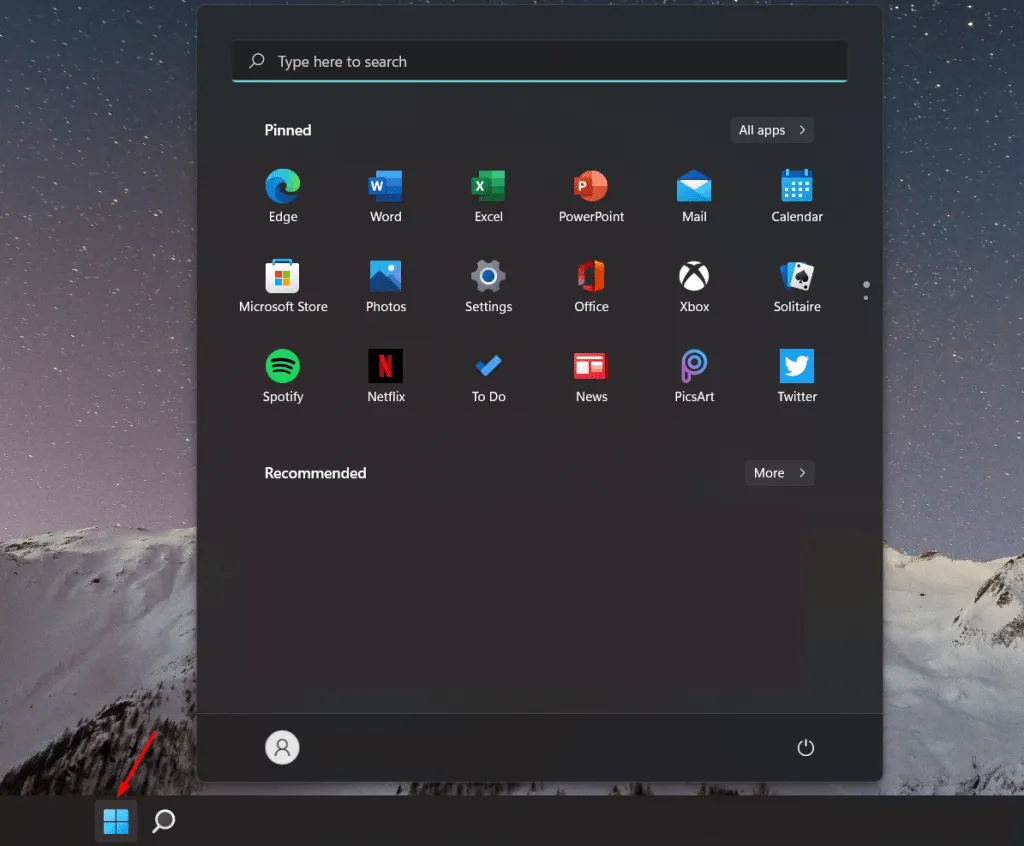This screenshot has width=1024, height=846.
Task: Open the News app
Action: (591, 376)
